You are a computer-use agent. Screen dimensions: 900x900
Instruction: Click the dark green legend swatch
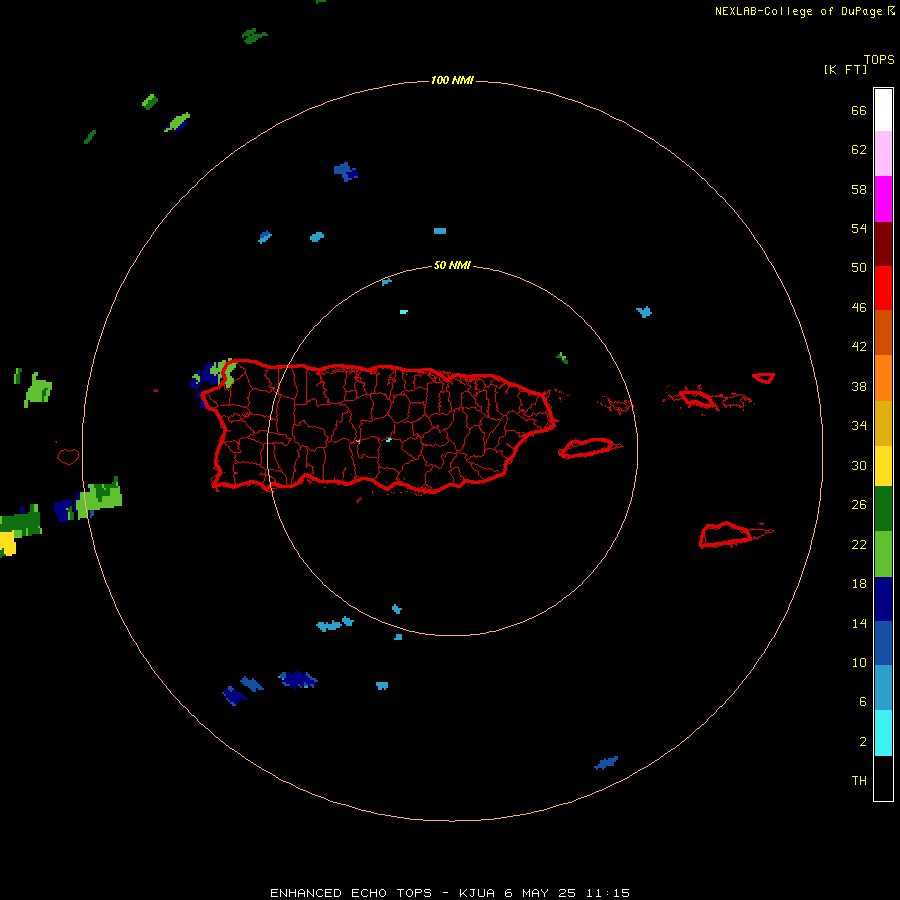[x=883, y=508]
